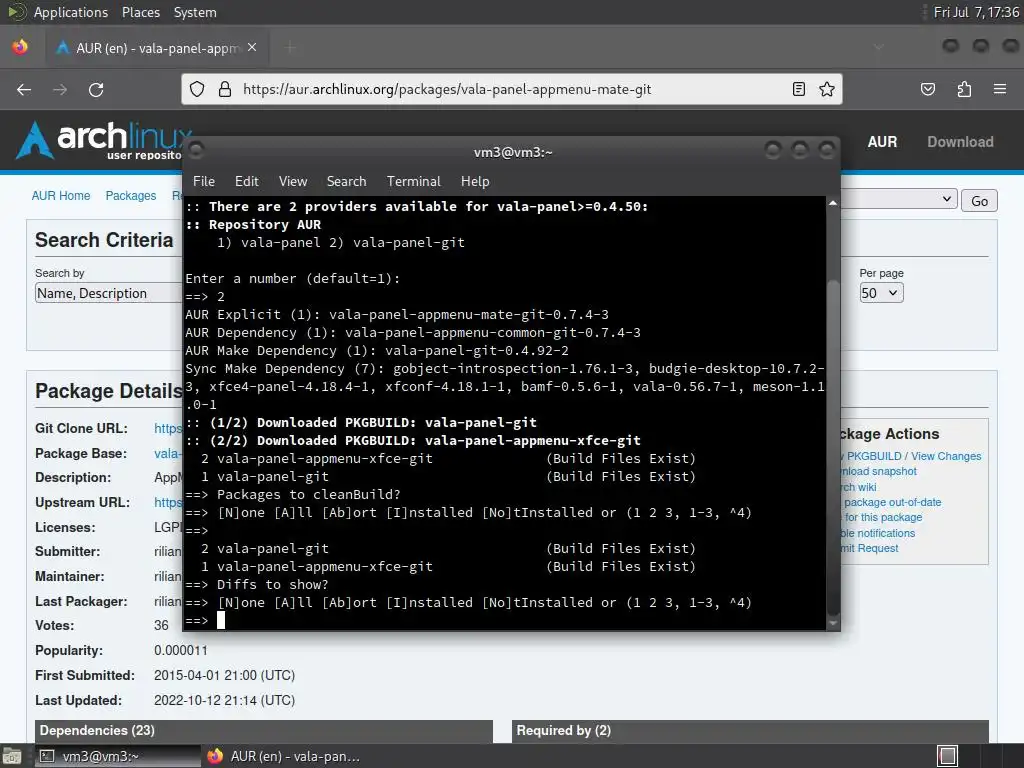Screen dimensions: 1024x768
Task: Click the shield tracking protection icon
Action: point(197,89)
